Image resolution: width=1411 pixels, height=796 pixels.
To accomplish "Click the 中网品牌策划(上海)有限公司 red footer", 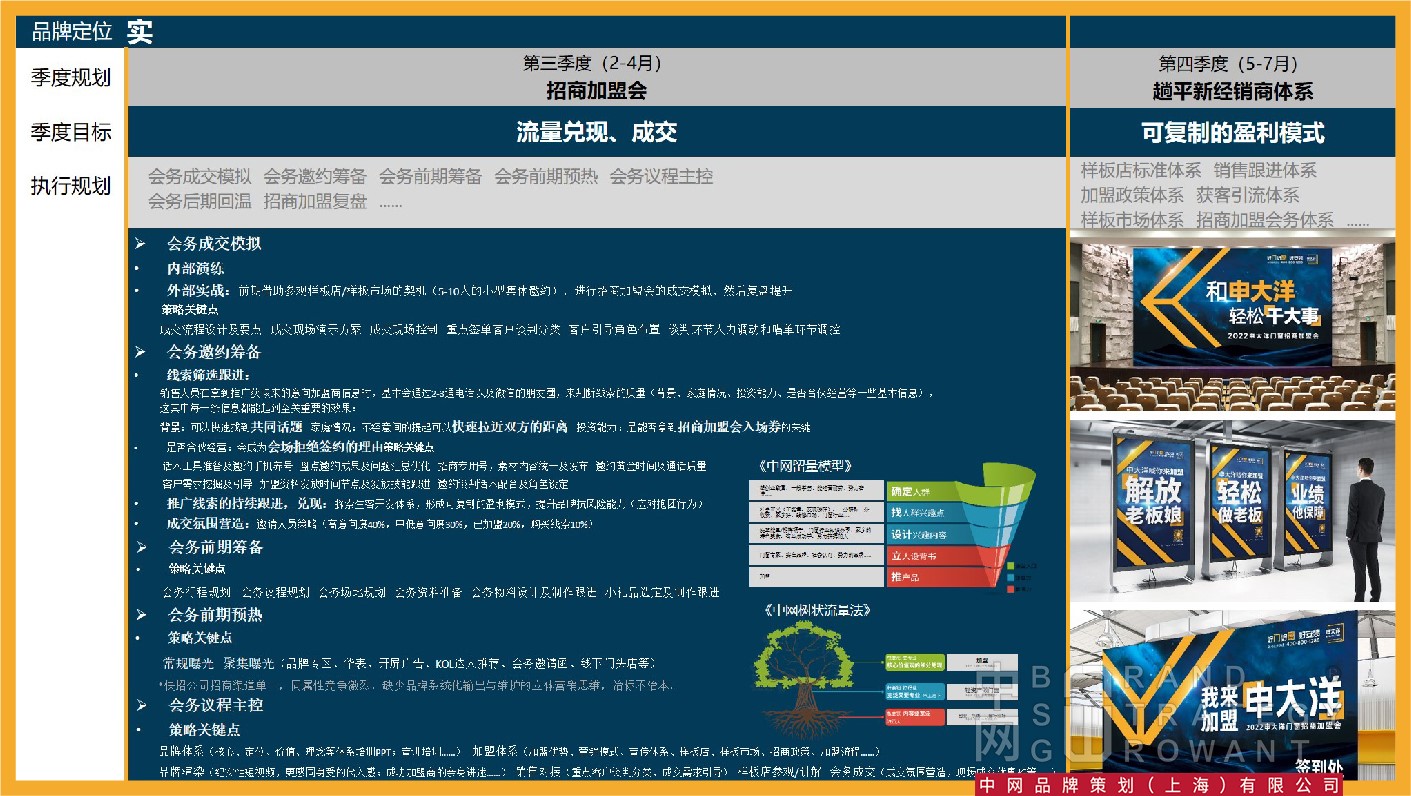I will pos(1159,786).
